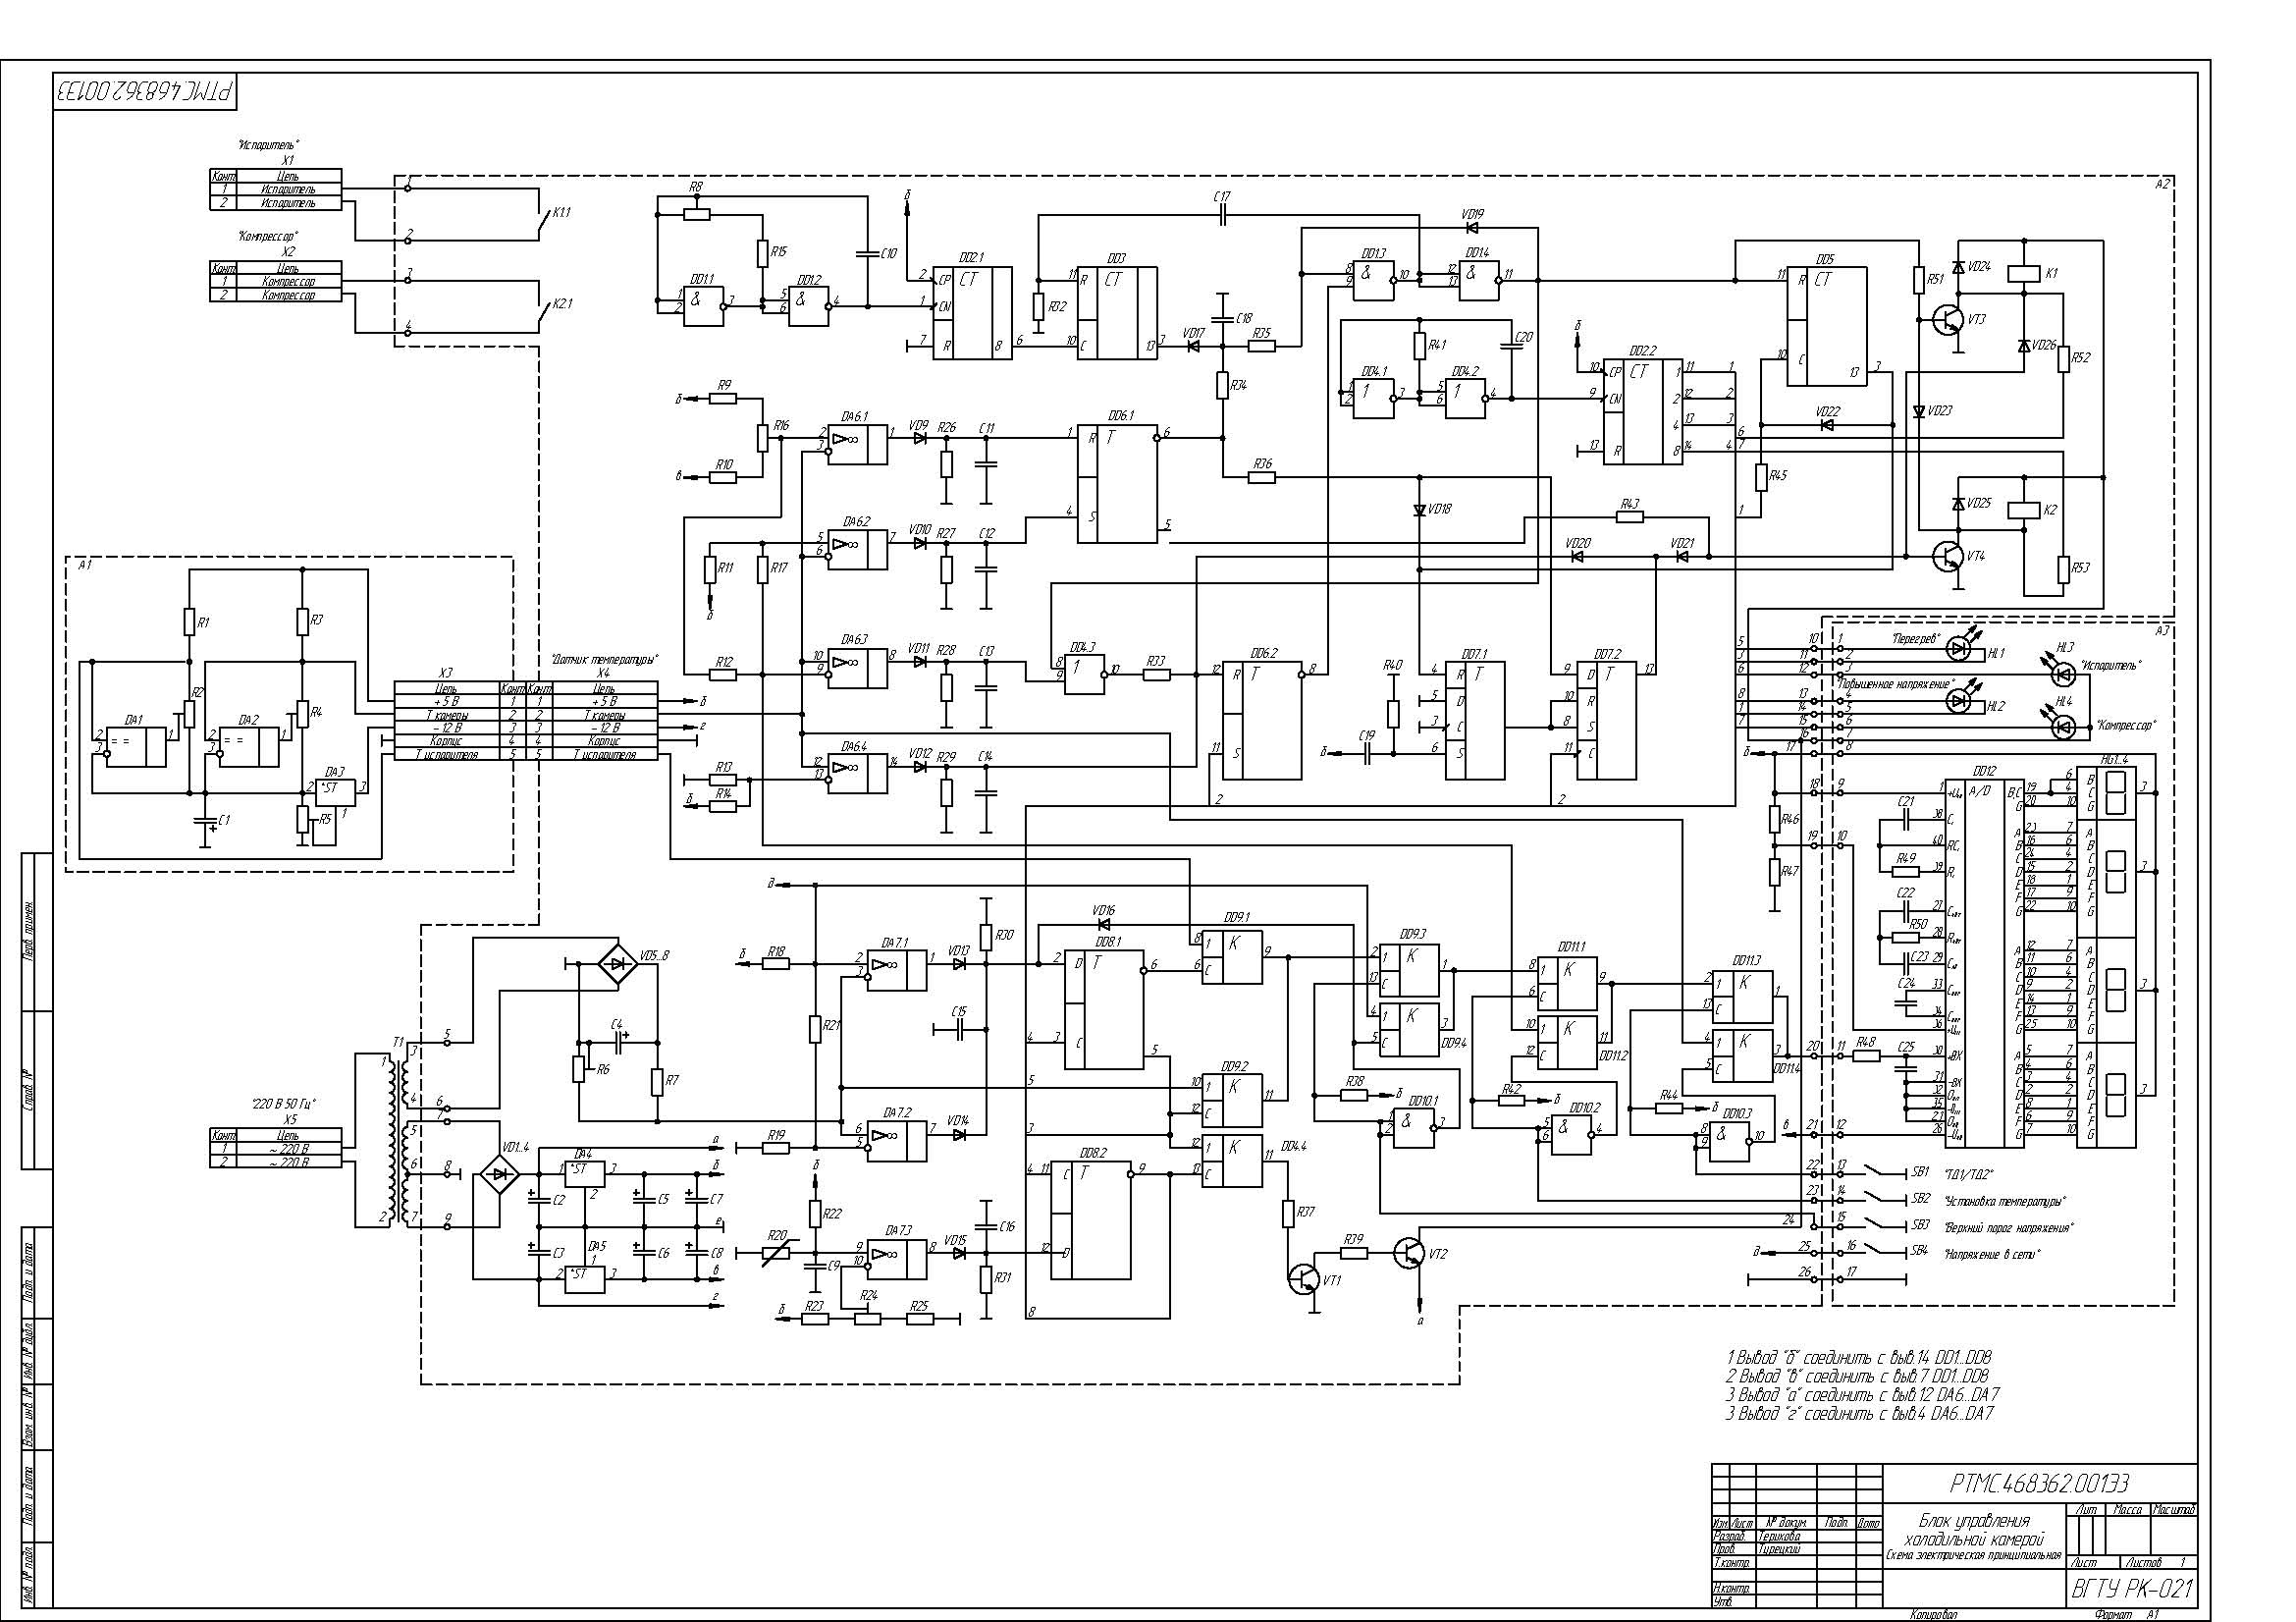Click 'Напряжение в сети' label
This screenshot has width=2296, height=1622.
point(1991,1254)
